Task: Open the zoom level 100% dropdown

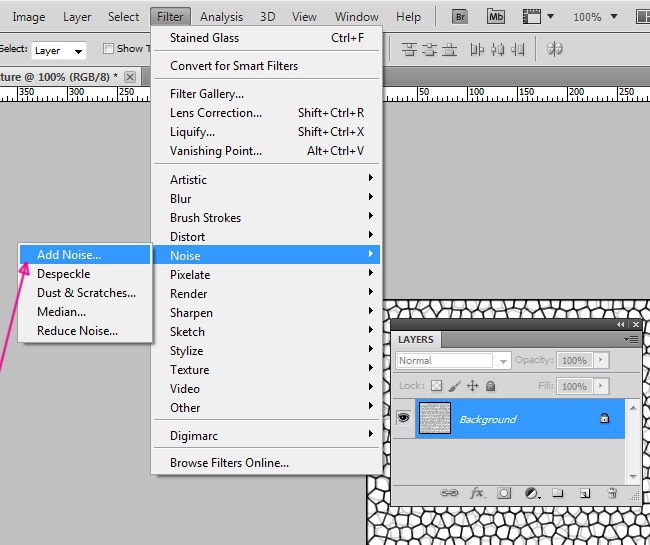Action: (x=616, y=17)
